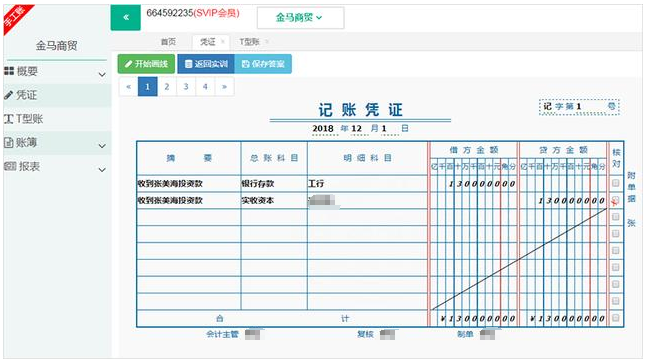Click the 开始画线 button
647x363 pixels.
coord(146,64)
